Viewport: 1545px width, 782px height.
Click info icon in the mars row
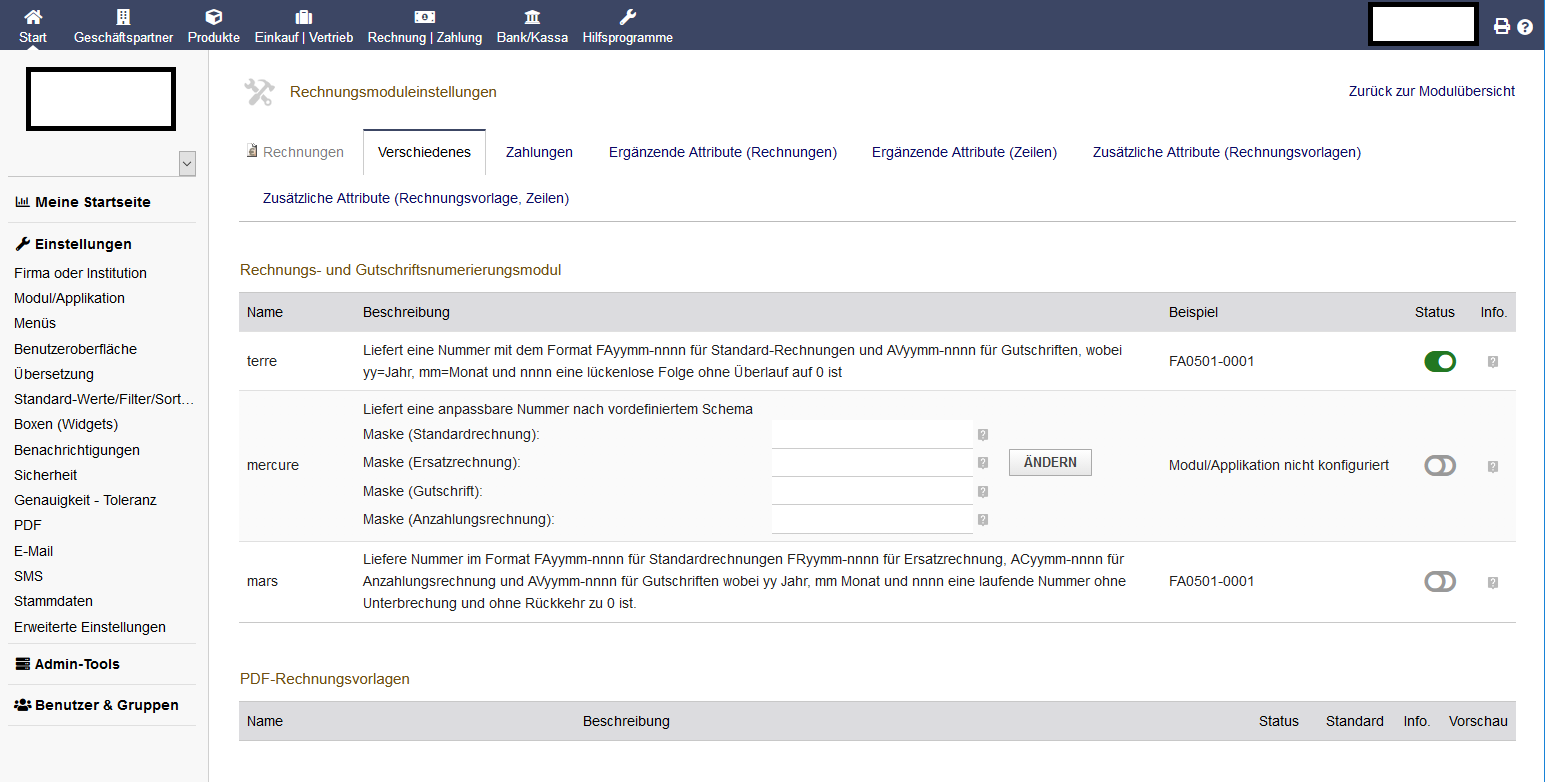1493,582
